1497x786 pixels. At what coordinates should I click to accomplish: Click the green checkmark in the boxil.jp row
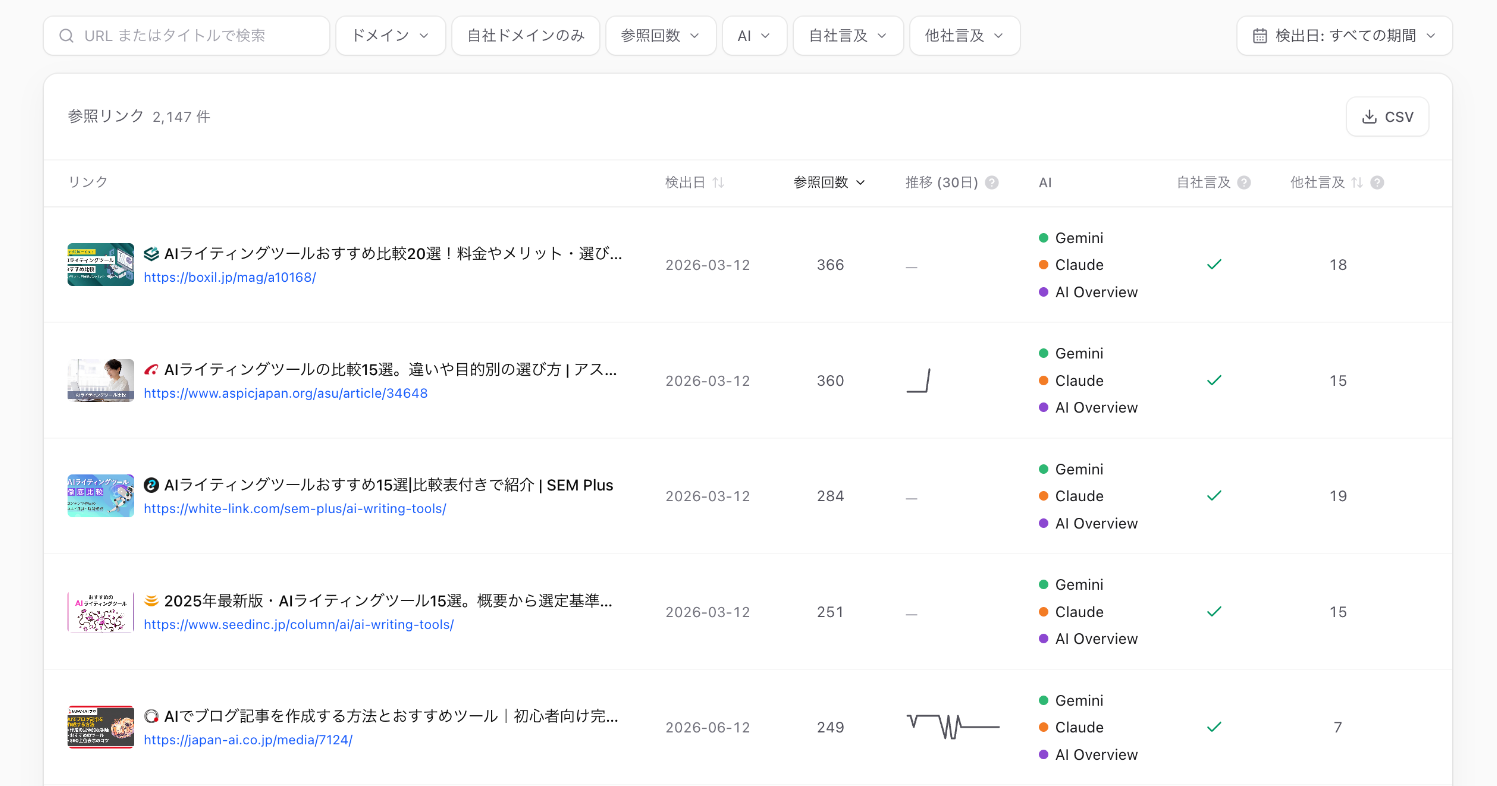pos(1214,265)
